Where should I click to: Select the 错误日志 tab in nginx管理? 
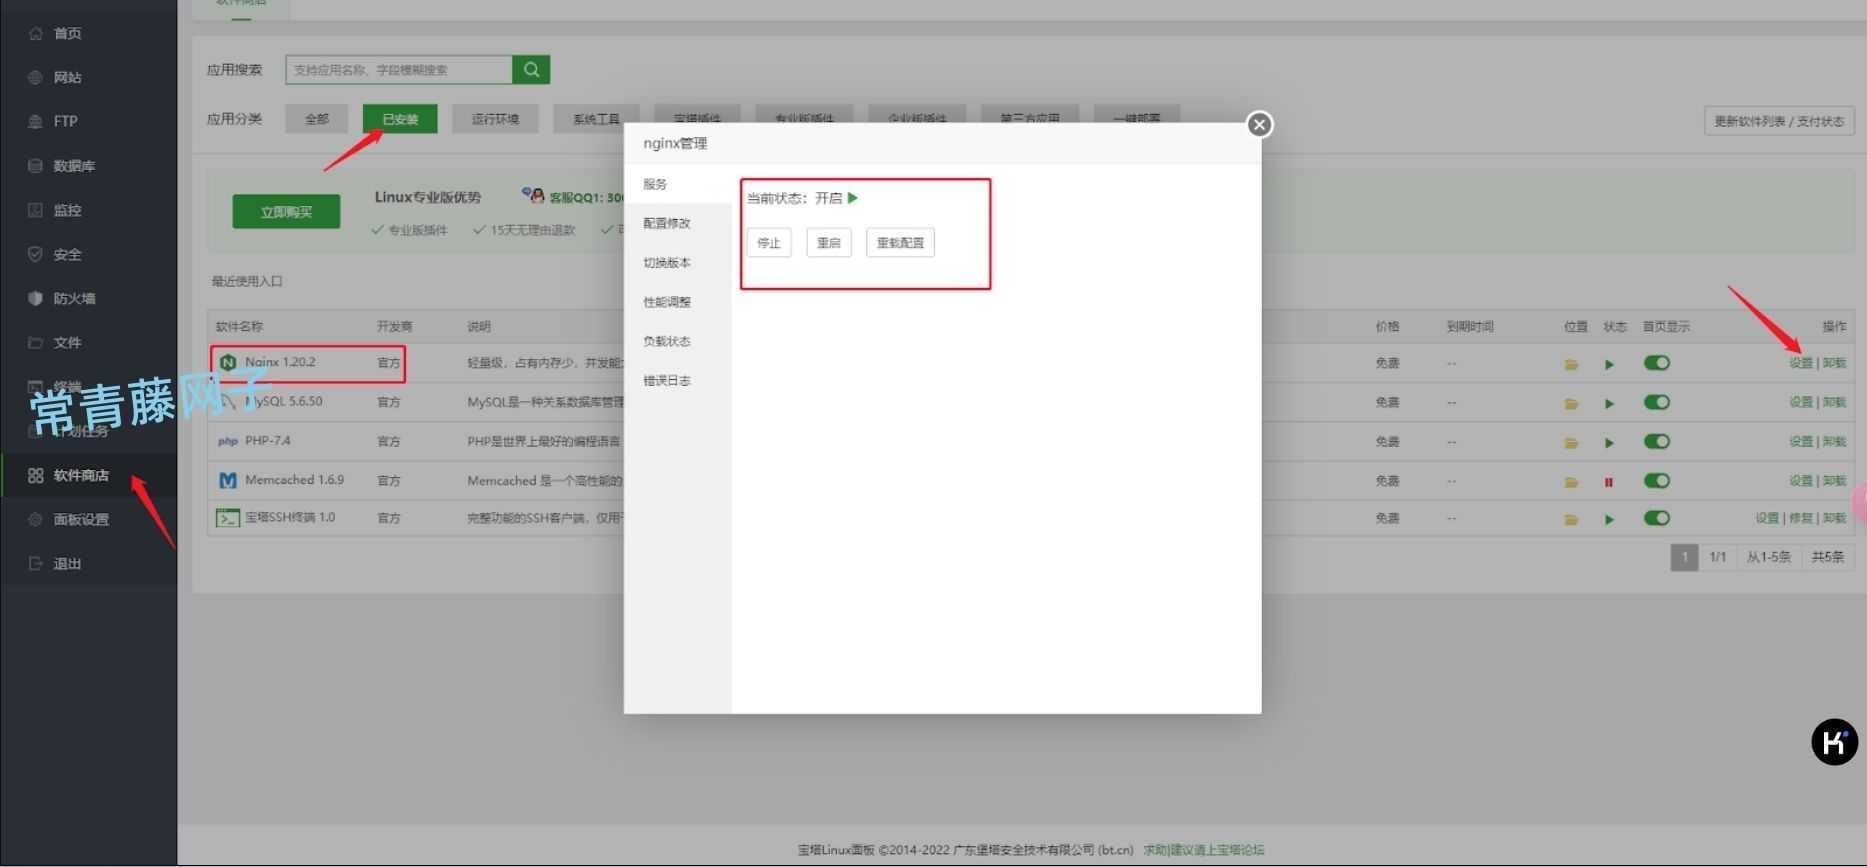[x=678, y=380]
